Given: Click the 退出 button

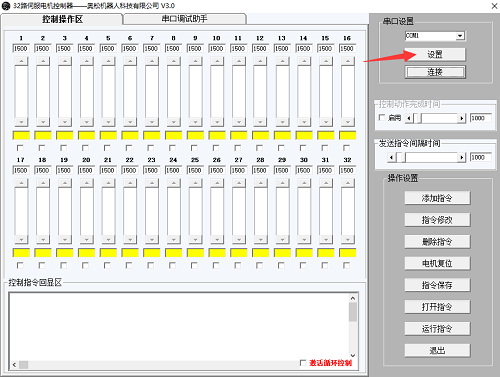Looking at the screenshot, I should tap(437, 350).
